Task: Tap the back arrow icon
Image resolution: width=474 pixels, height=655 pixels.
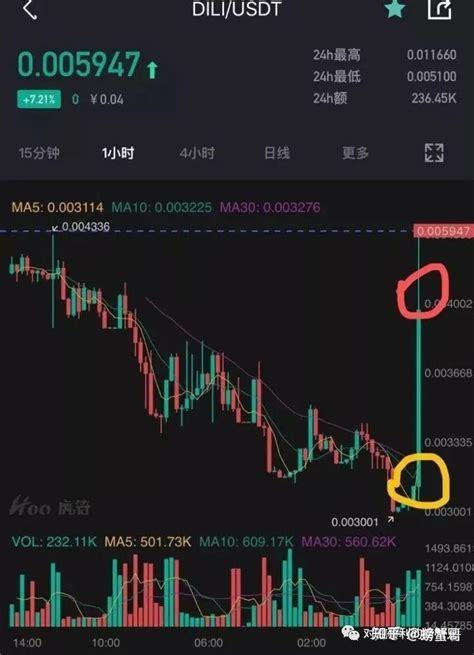Action: pyautogui.click(x=30, y=9)
